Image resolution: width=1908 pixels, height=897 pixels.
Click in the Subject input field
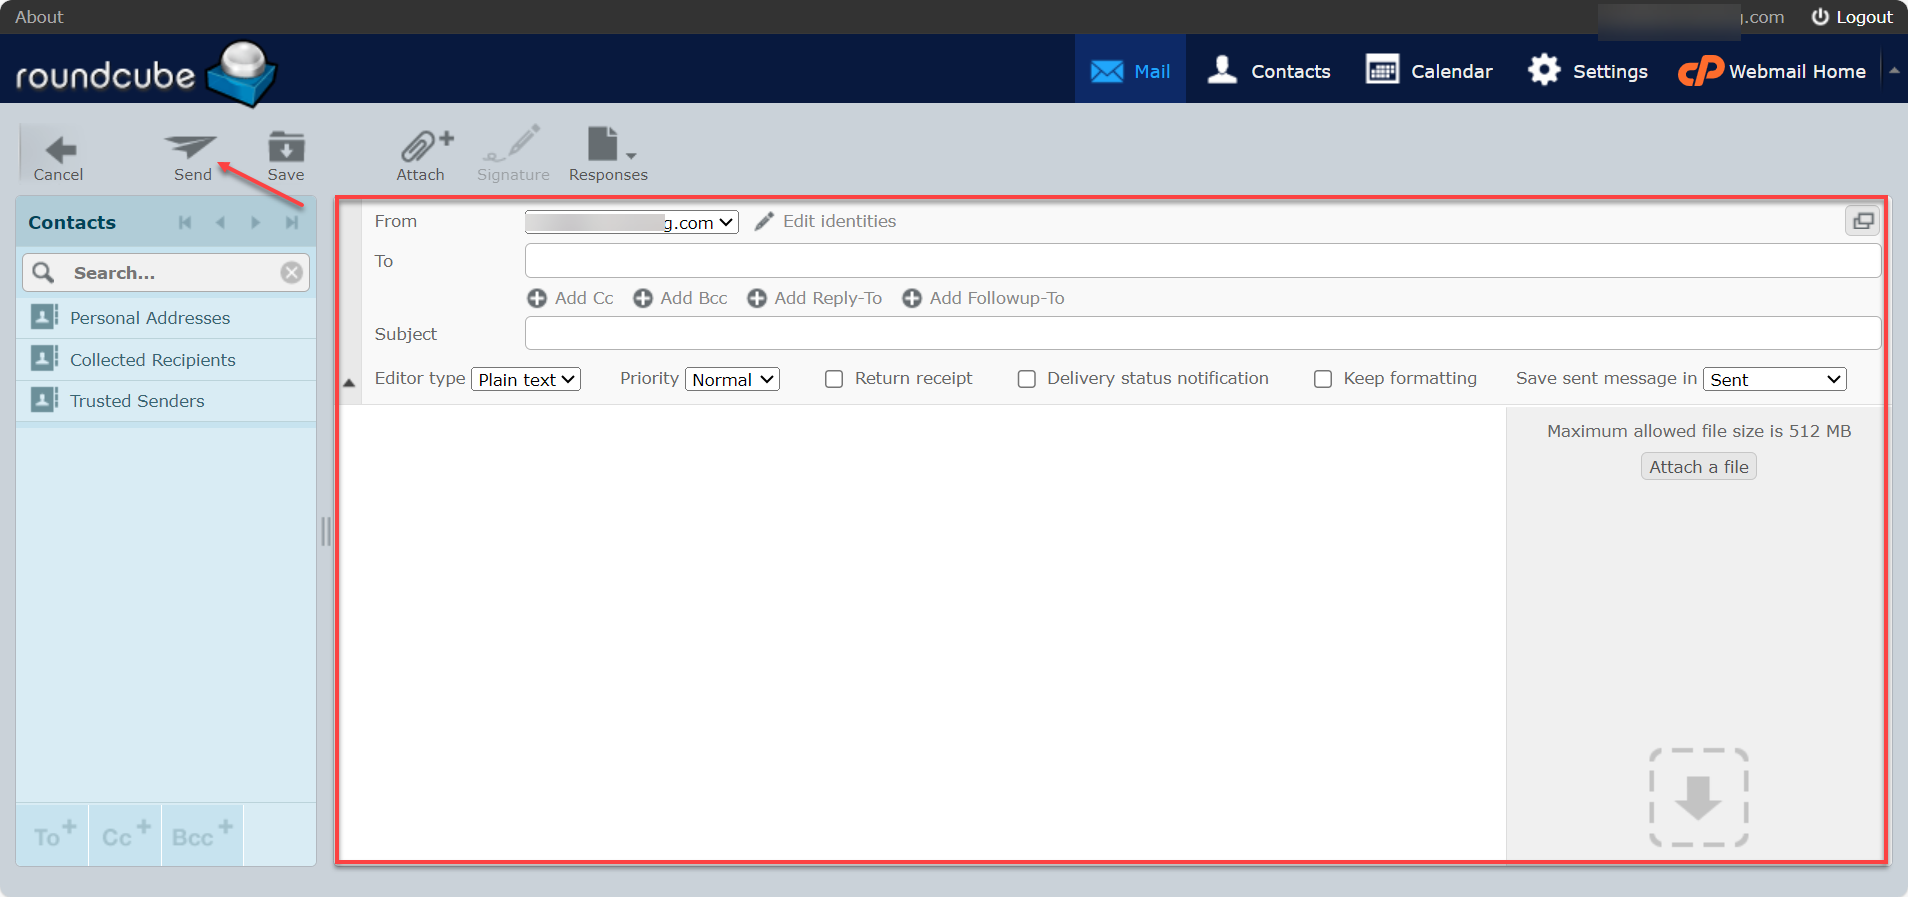[1202, 334]
